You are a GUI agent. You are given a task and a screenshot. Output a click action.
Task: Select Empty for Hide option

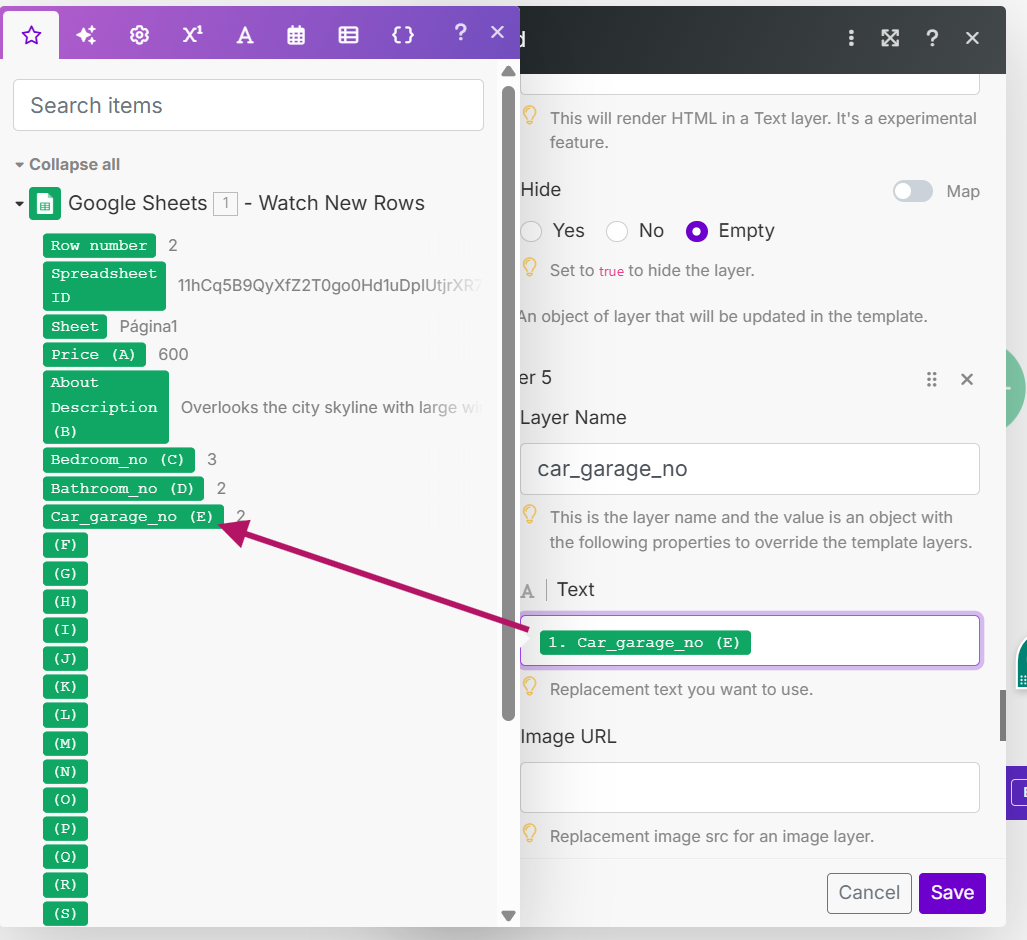tap(697, 231)
